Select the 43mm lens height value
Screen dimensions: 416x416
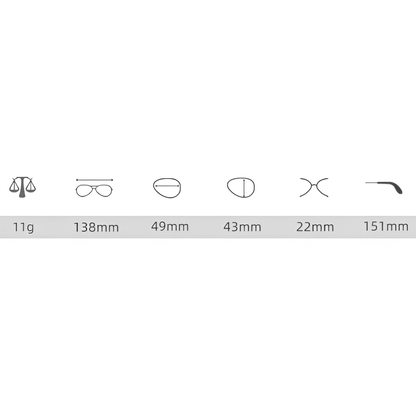click(242, 227)
